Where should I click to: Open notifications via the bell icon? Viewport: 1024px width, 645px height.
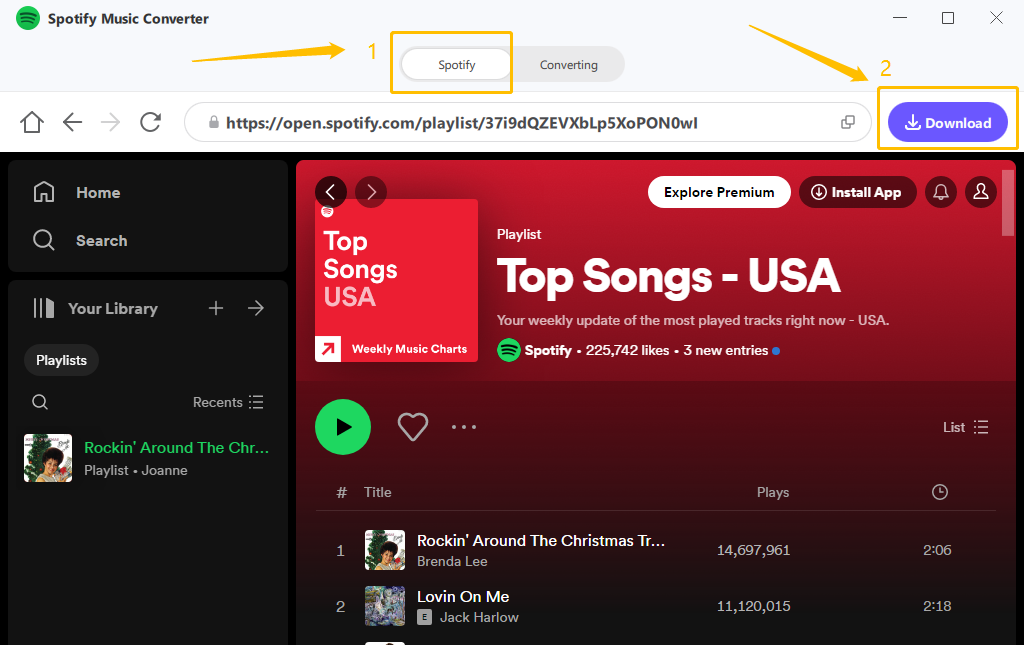(940, 192)
